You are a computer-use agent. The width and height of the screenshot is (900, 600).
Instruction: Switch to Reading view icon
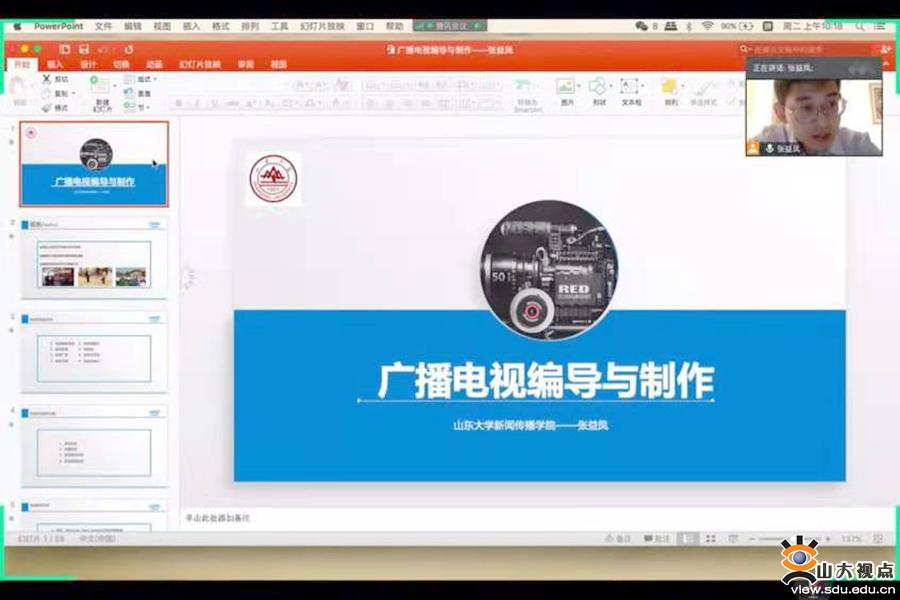coord(733,539)
